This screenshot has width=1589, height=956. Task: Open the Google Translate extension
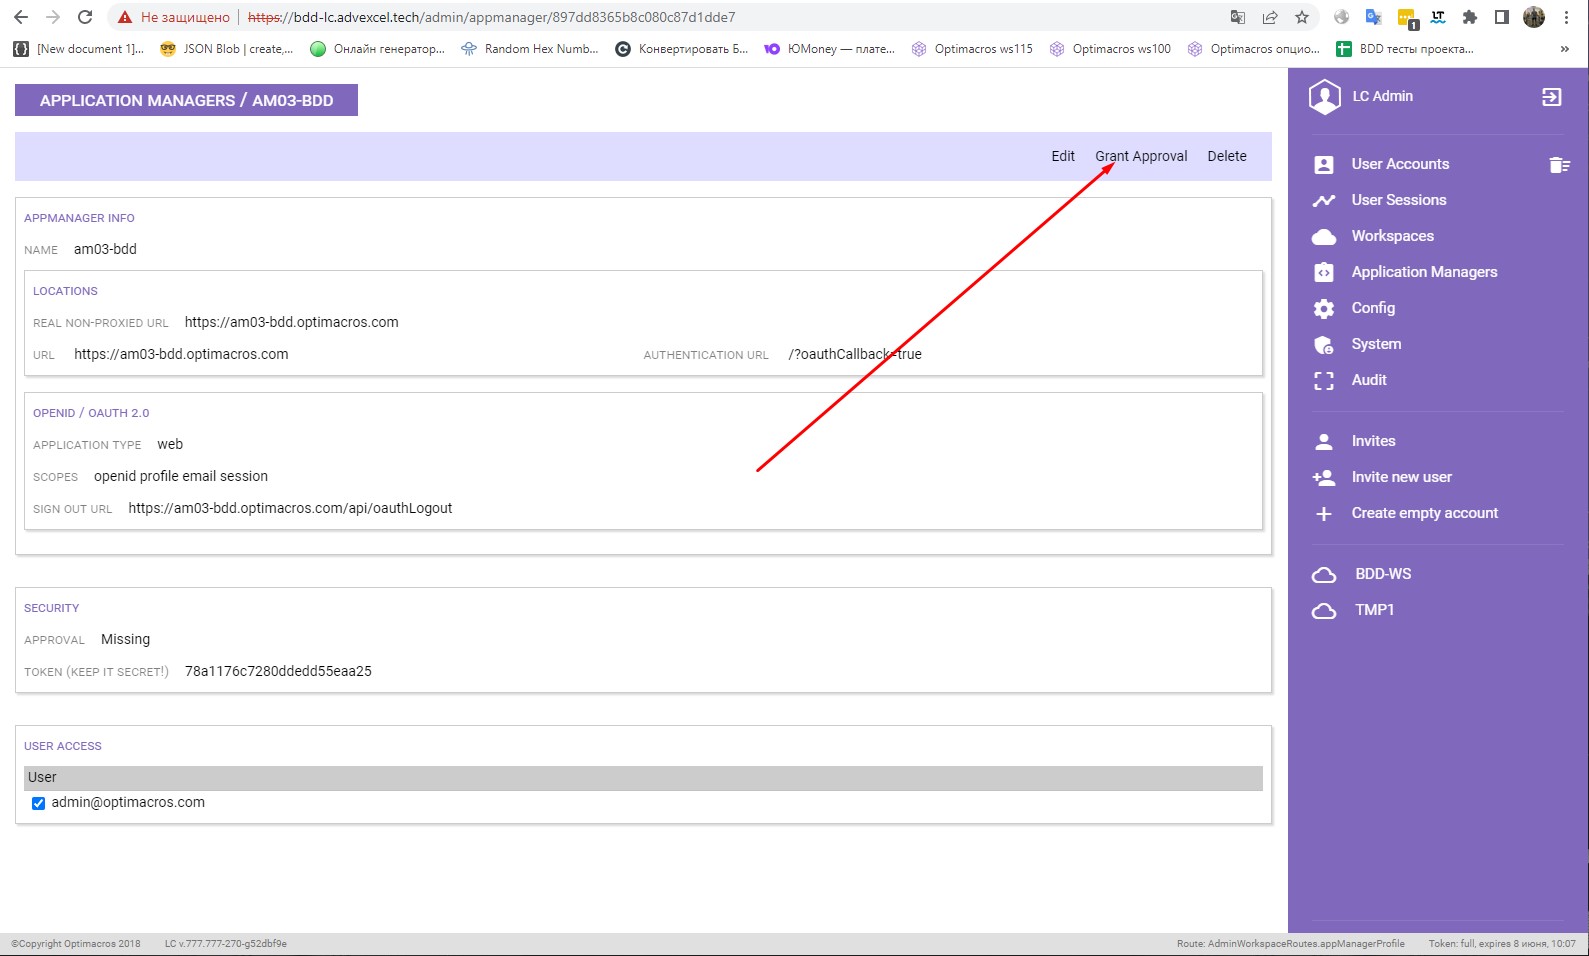tap(1374, 17)
